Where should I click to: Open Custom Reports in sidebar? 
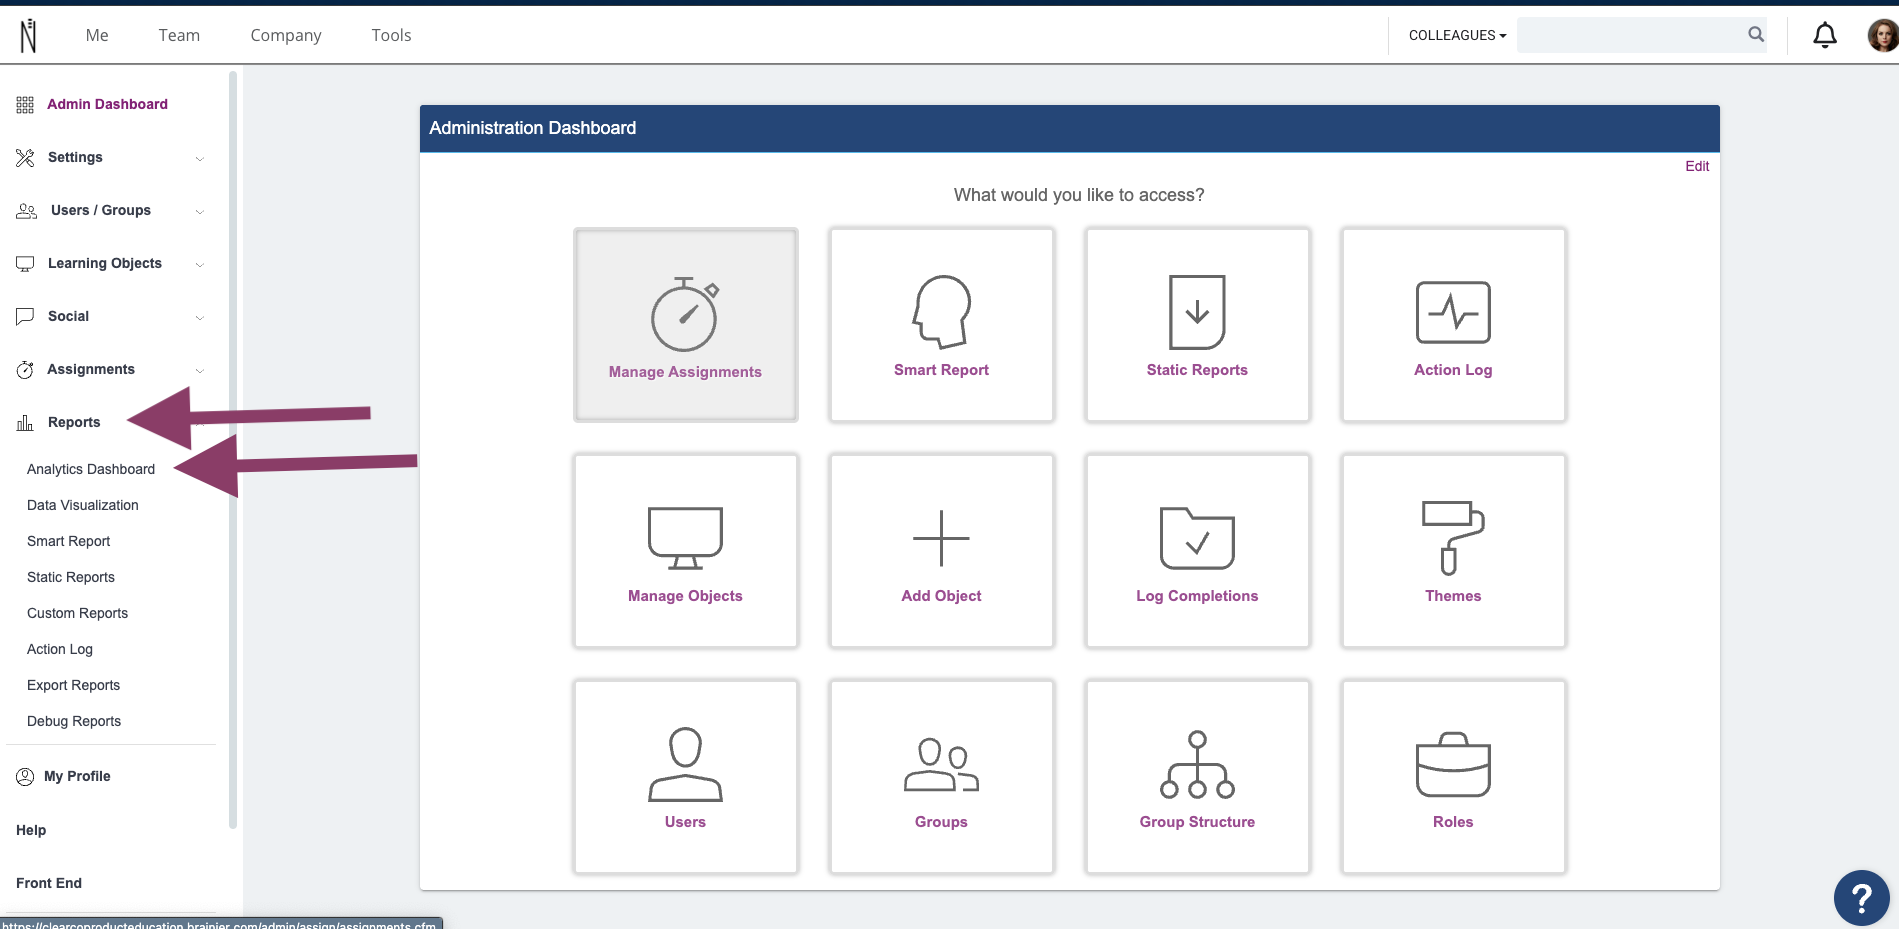click(78, 613)
